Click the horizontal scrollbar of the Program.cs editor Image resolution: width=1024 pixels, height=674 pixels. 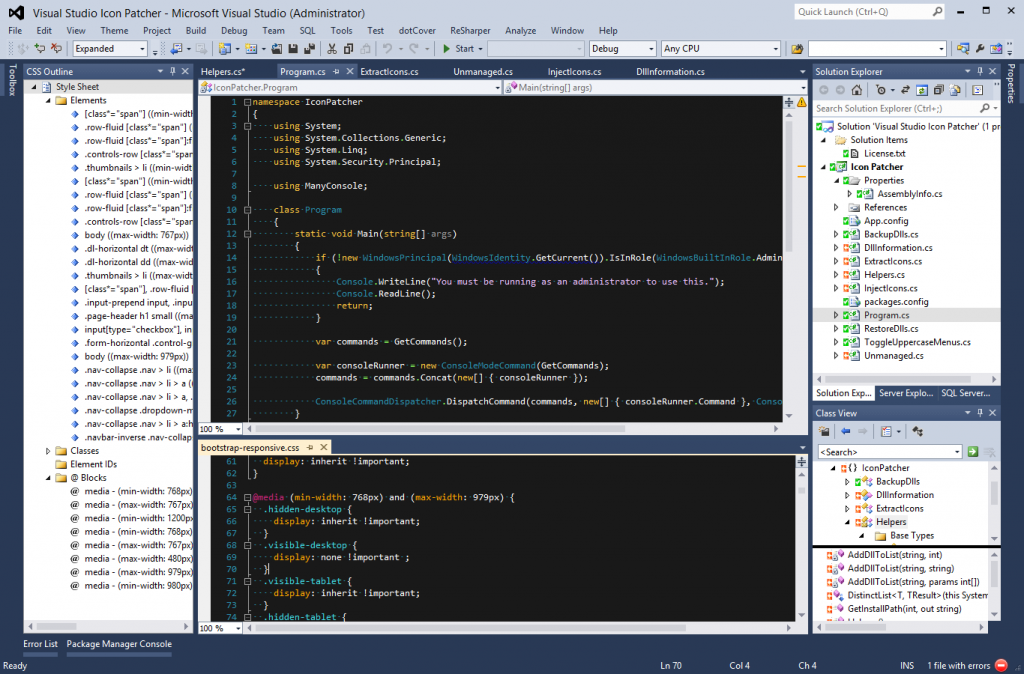(x=440, y=429)
